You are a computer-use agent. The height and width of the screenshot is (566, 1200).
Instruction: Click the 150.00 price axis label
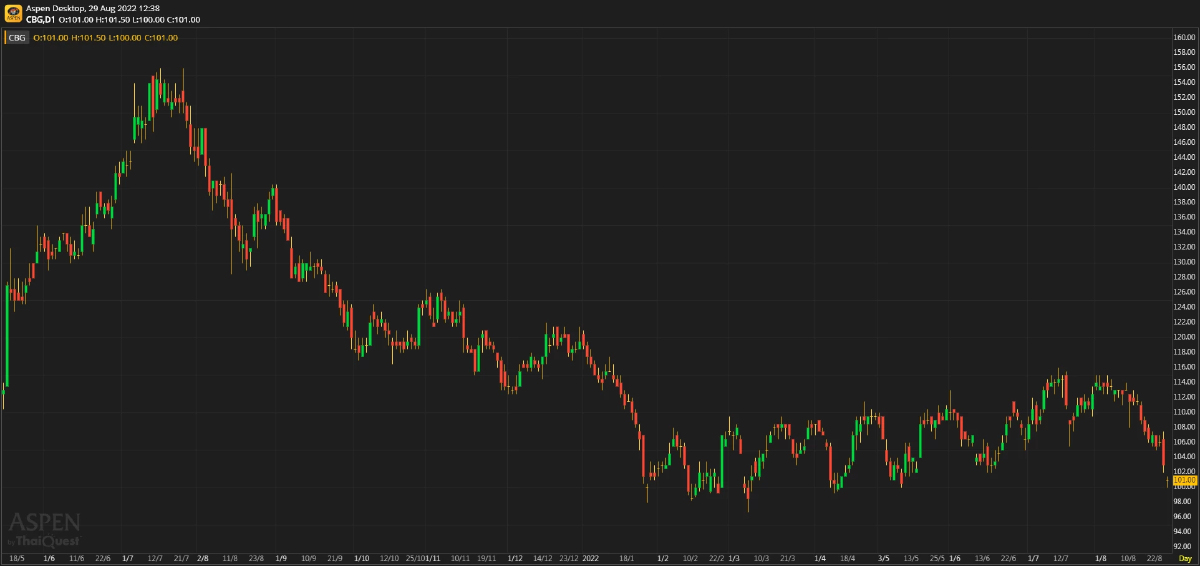(1184, 112)
